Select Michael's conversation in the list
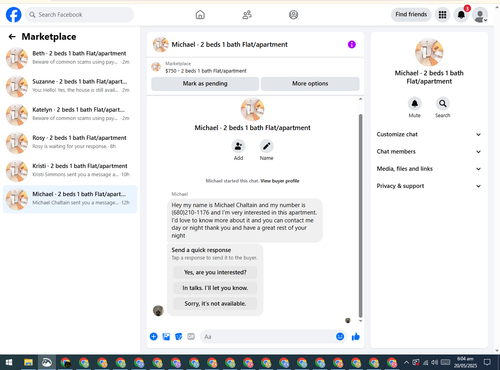500x370 pixels. [x=70, y=199]
